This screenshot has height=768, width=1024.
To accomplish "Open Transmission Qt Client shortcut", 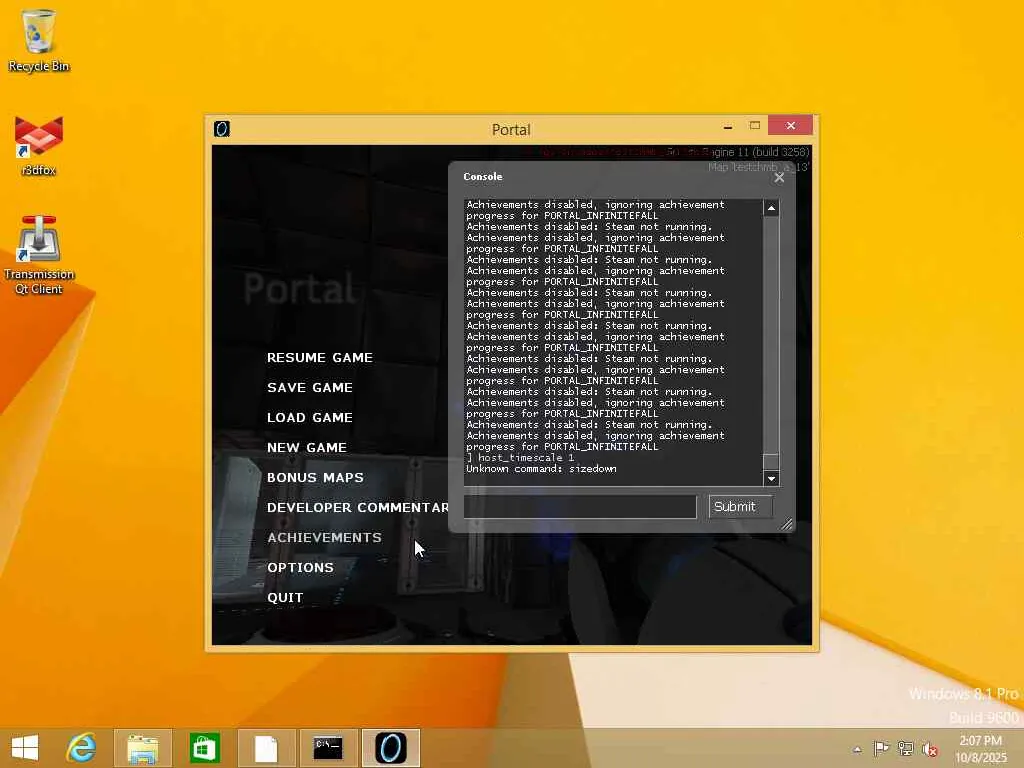I will click(x=39, y=255).
